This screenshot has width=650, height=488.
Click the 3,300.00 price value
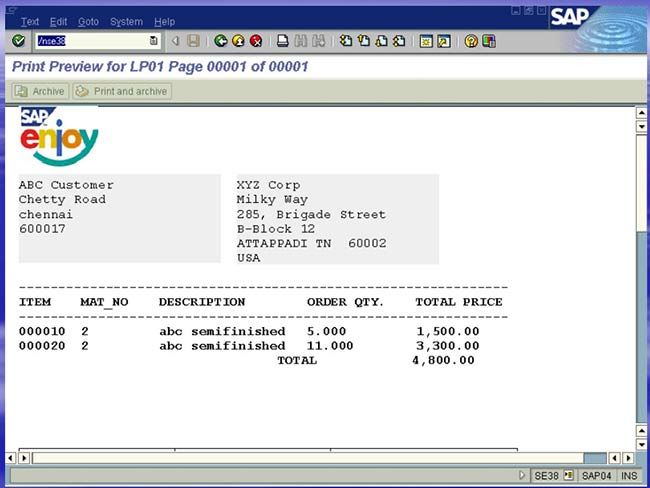pyautogui.click(x=448, y=346)
